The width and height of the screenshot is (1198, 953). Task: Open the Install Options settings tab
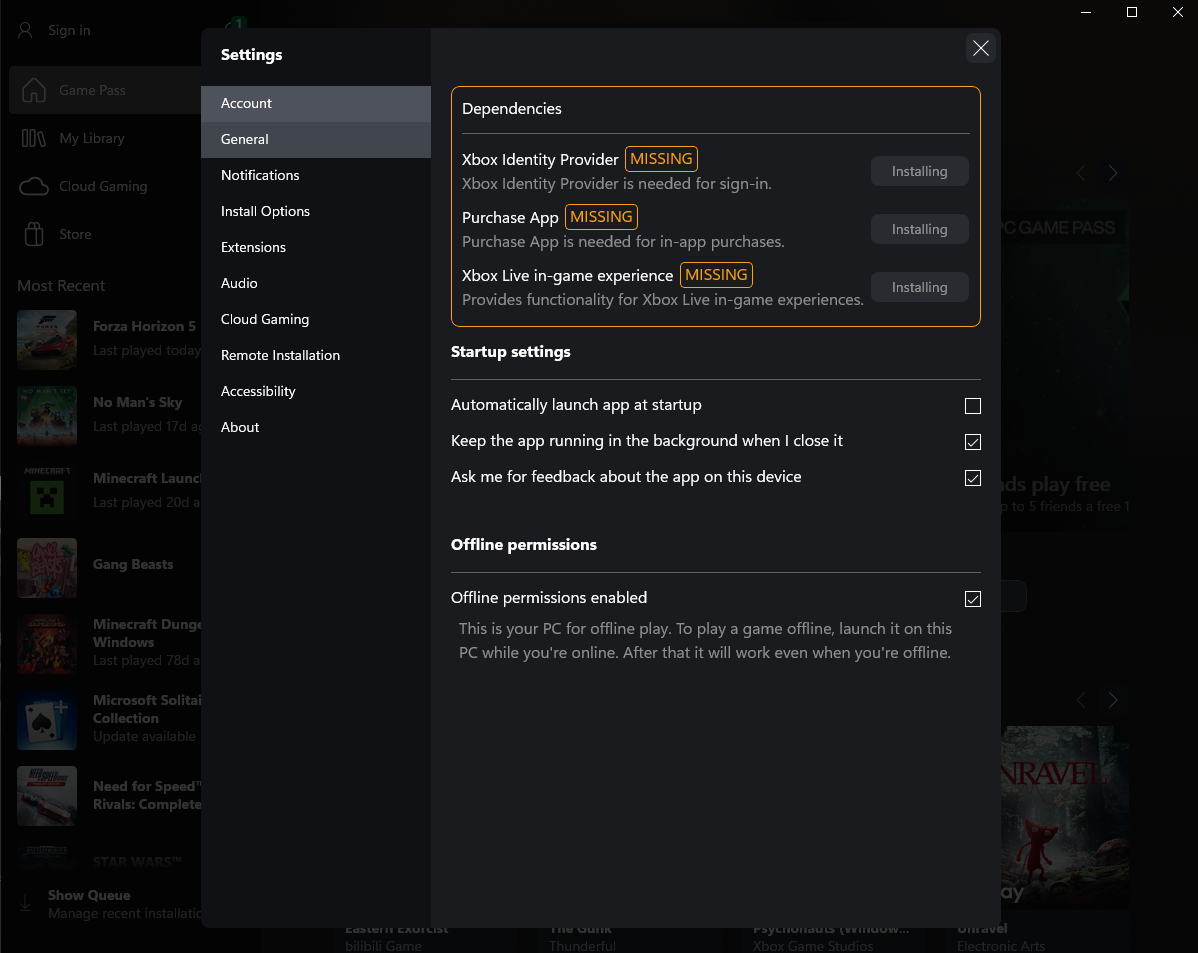tap(265, 211)
